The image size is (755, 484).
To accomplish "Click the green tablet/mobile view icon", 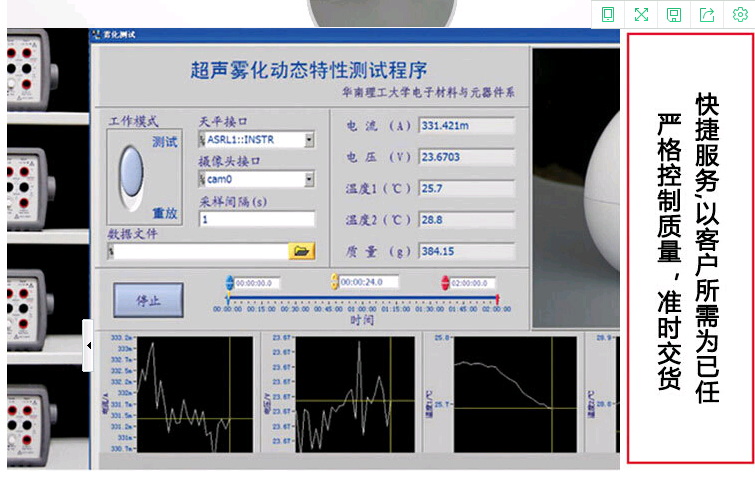I will tap(608, 14).
